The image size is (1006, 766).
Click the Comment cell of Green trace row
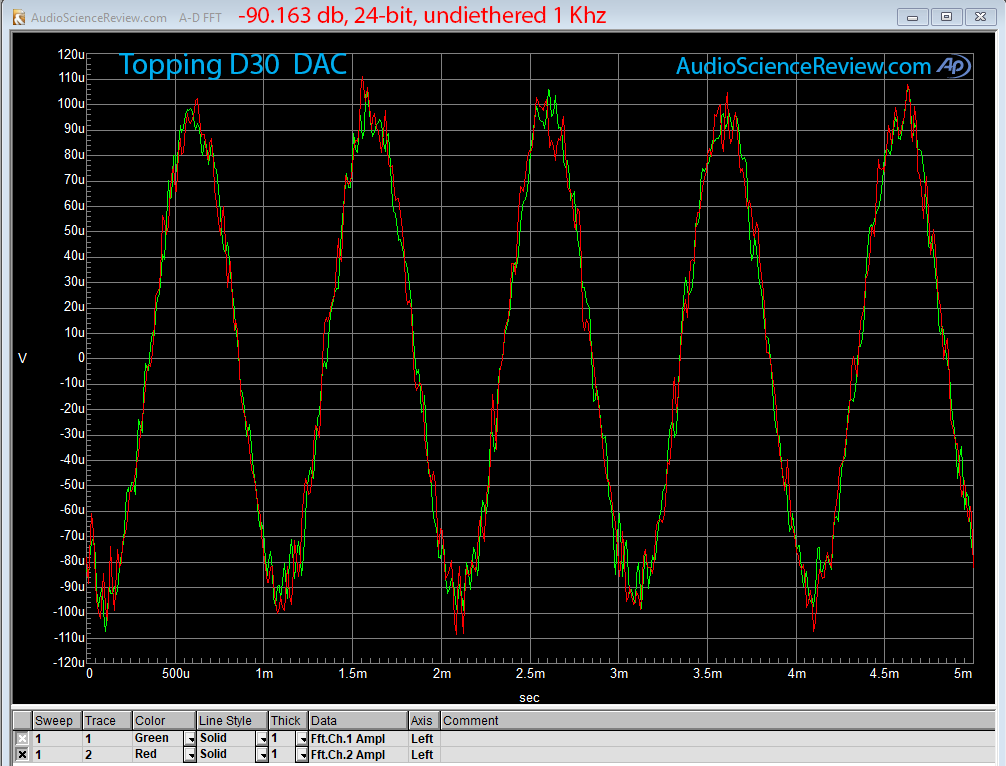pos(717,739)
